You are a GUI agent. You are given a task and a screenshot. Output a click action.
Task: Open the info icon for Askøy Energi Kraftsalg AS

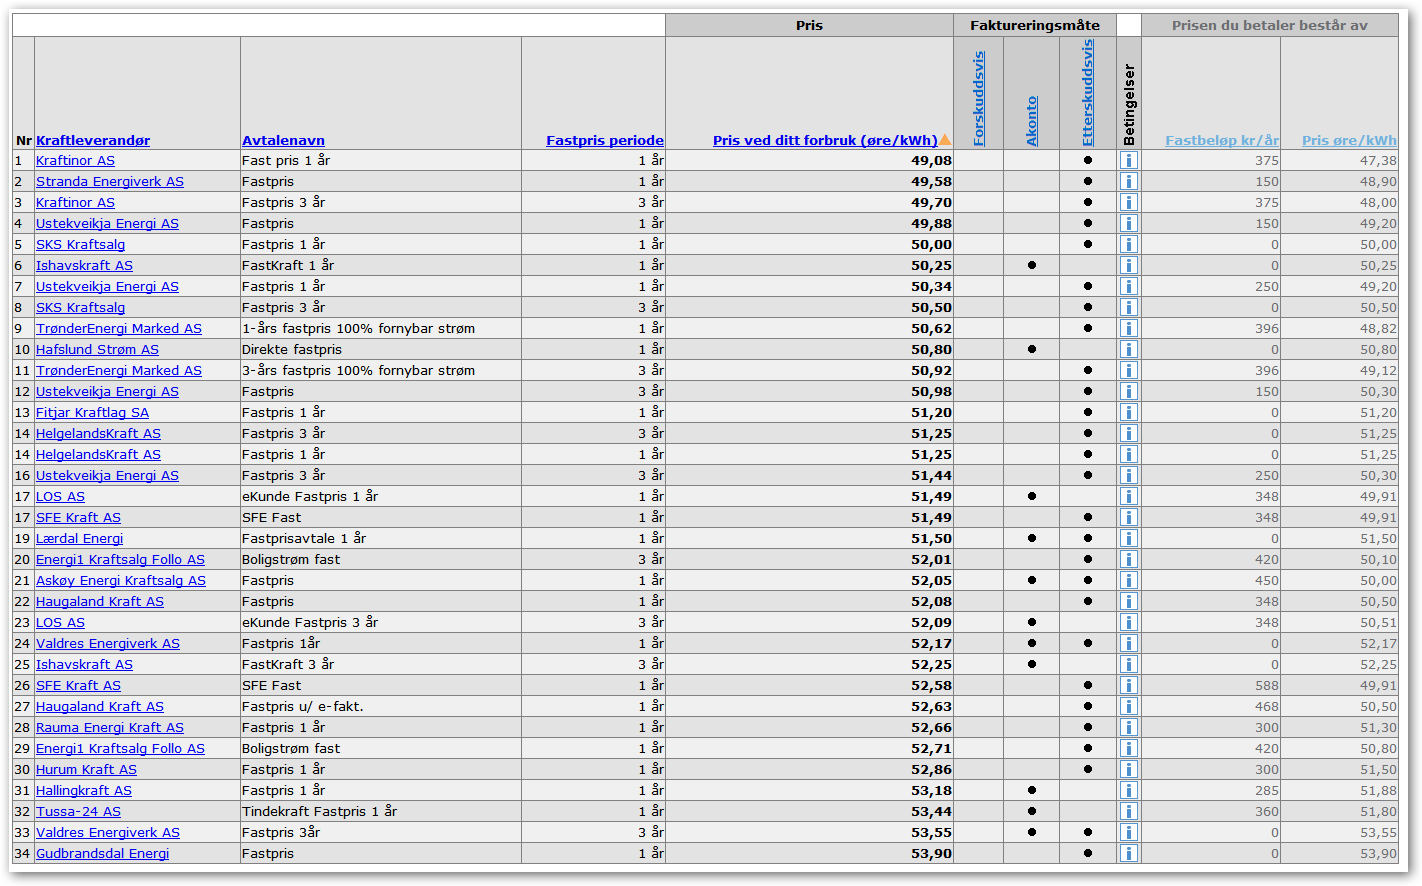pos(1128,580)
